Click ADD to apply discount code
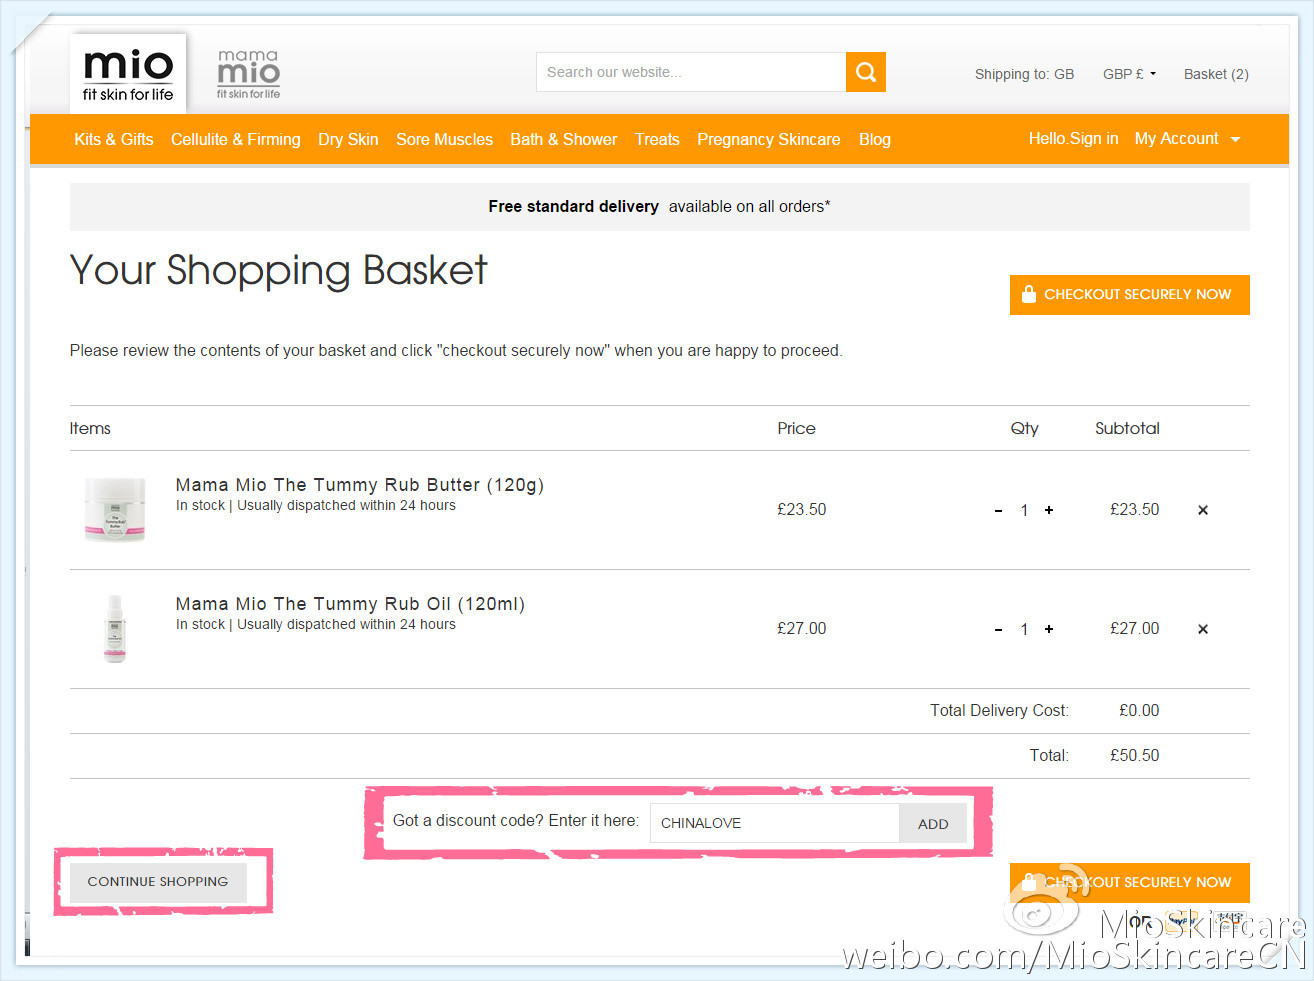Screen dimensions: 1314x981 coord(933,823)
